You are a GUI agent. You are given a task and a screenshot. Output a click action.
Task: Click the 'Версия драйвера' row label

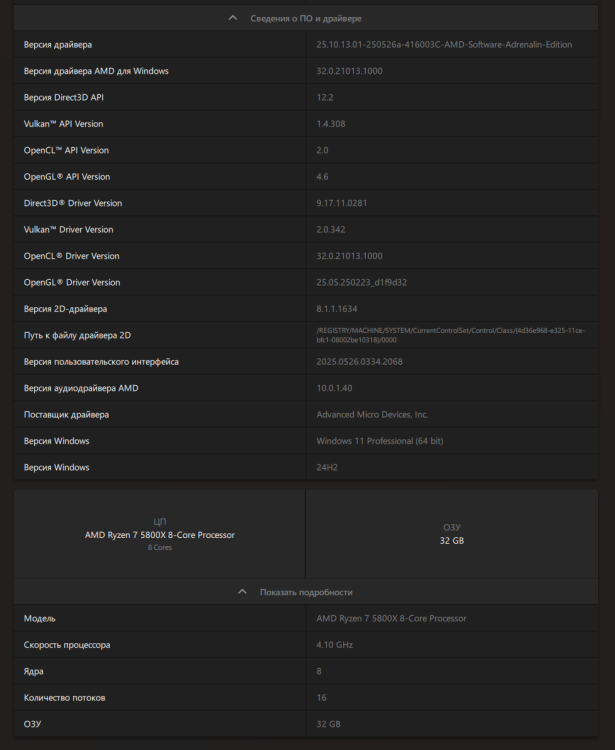[x=58, y=45]
